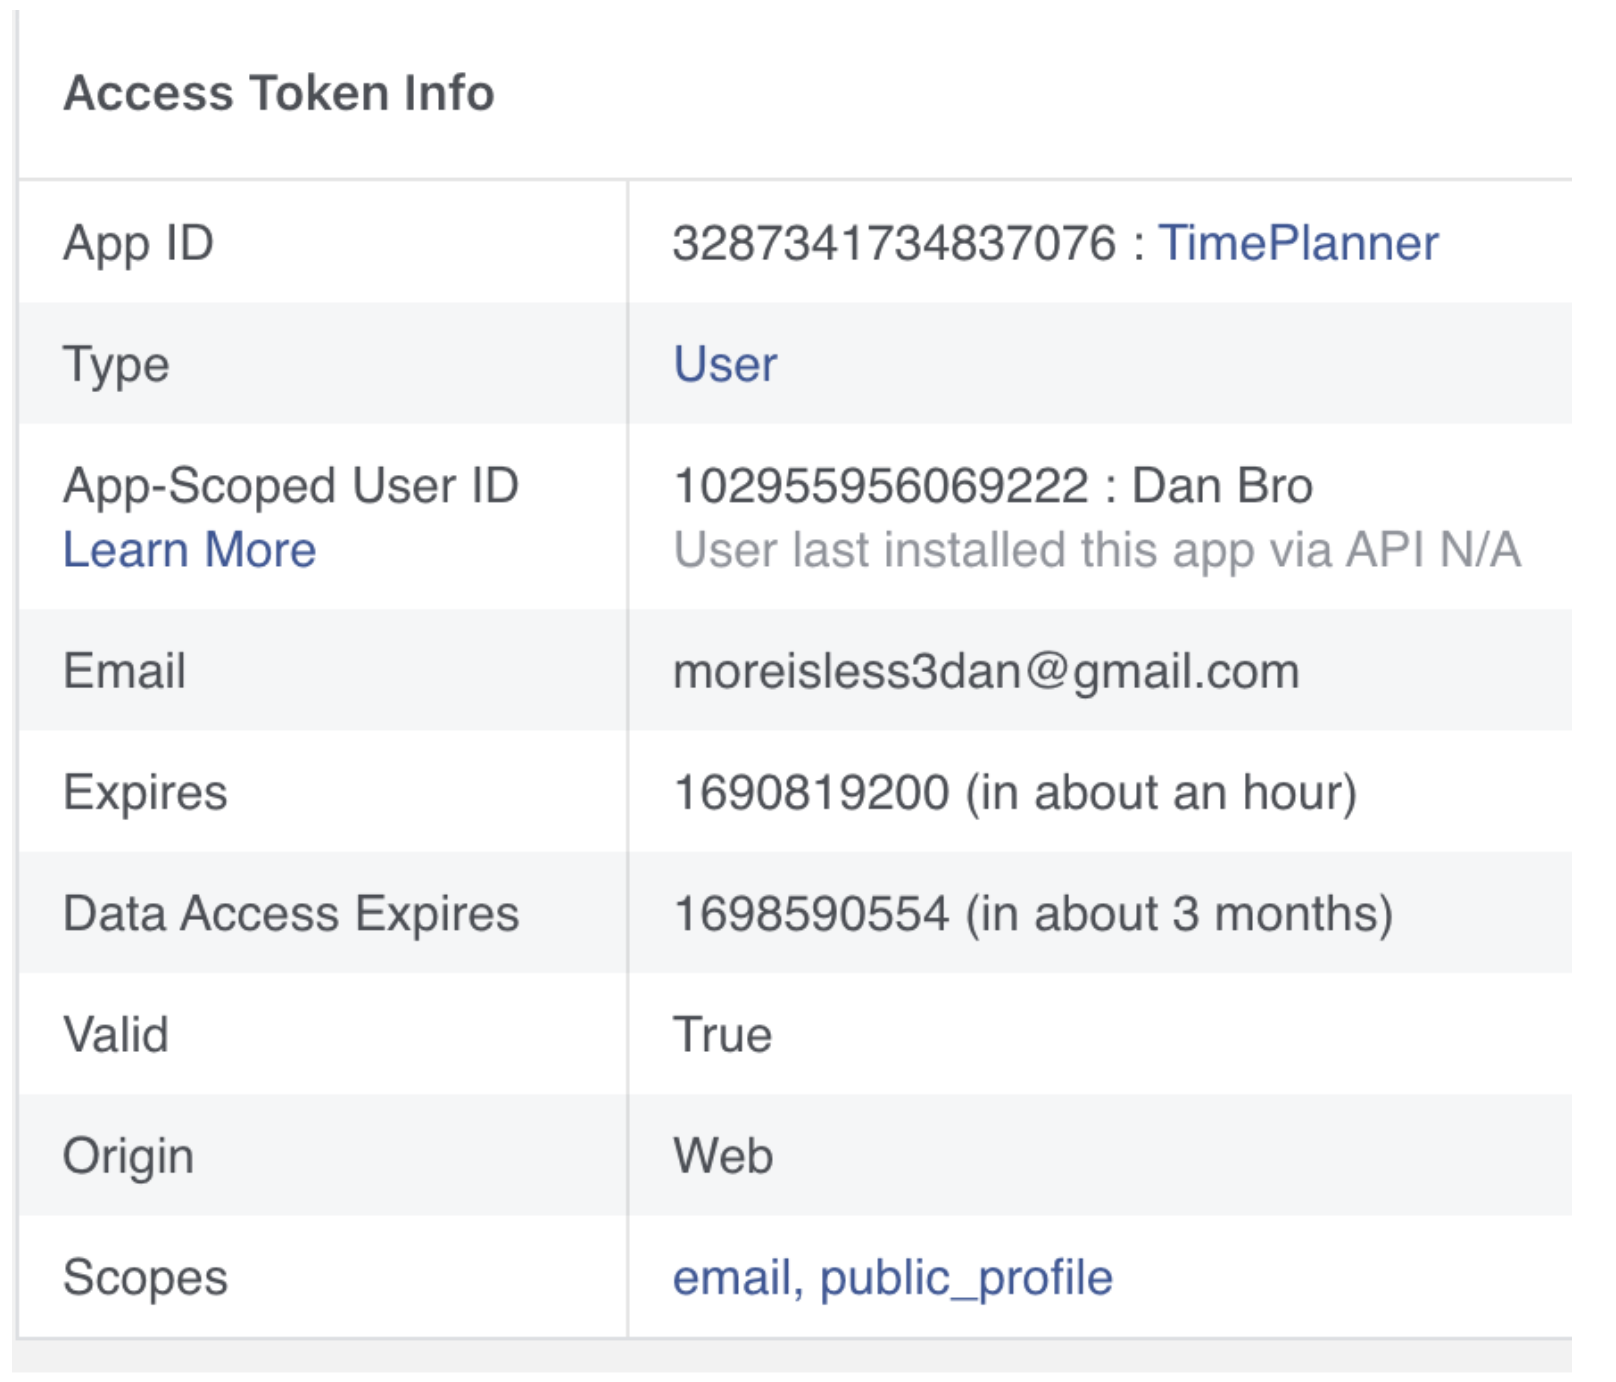This screenshot has width=1616, height=1382.
Task: Open Learn More about App-Scoped User ID
Action: coord(189,550)
